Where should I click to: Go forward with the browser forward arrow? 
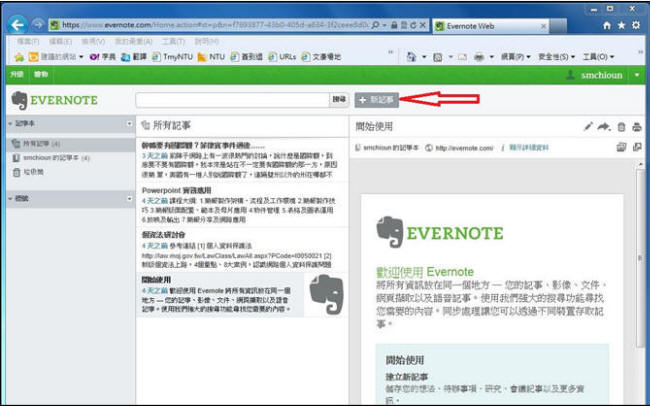click(37, 25)
